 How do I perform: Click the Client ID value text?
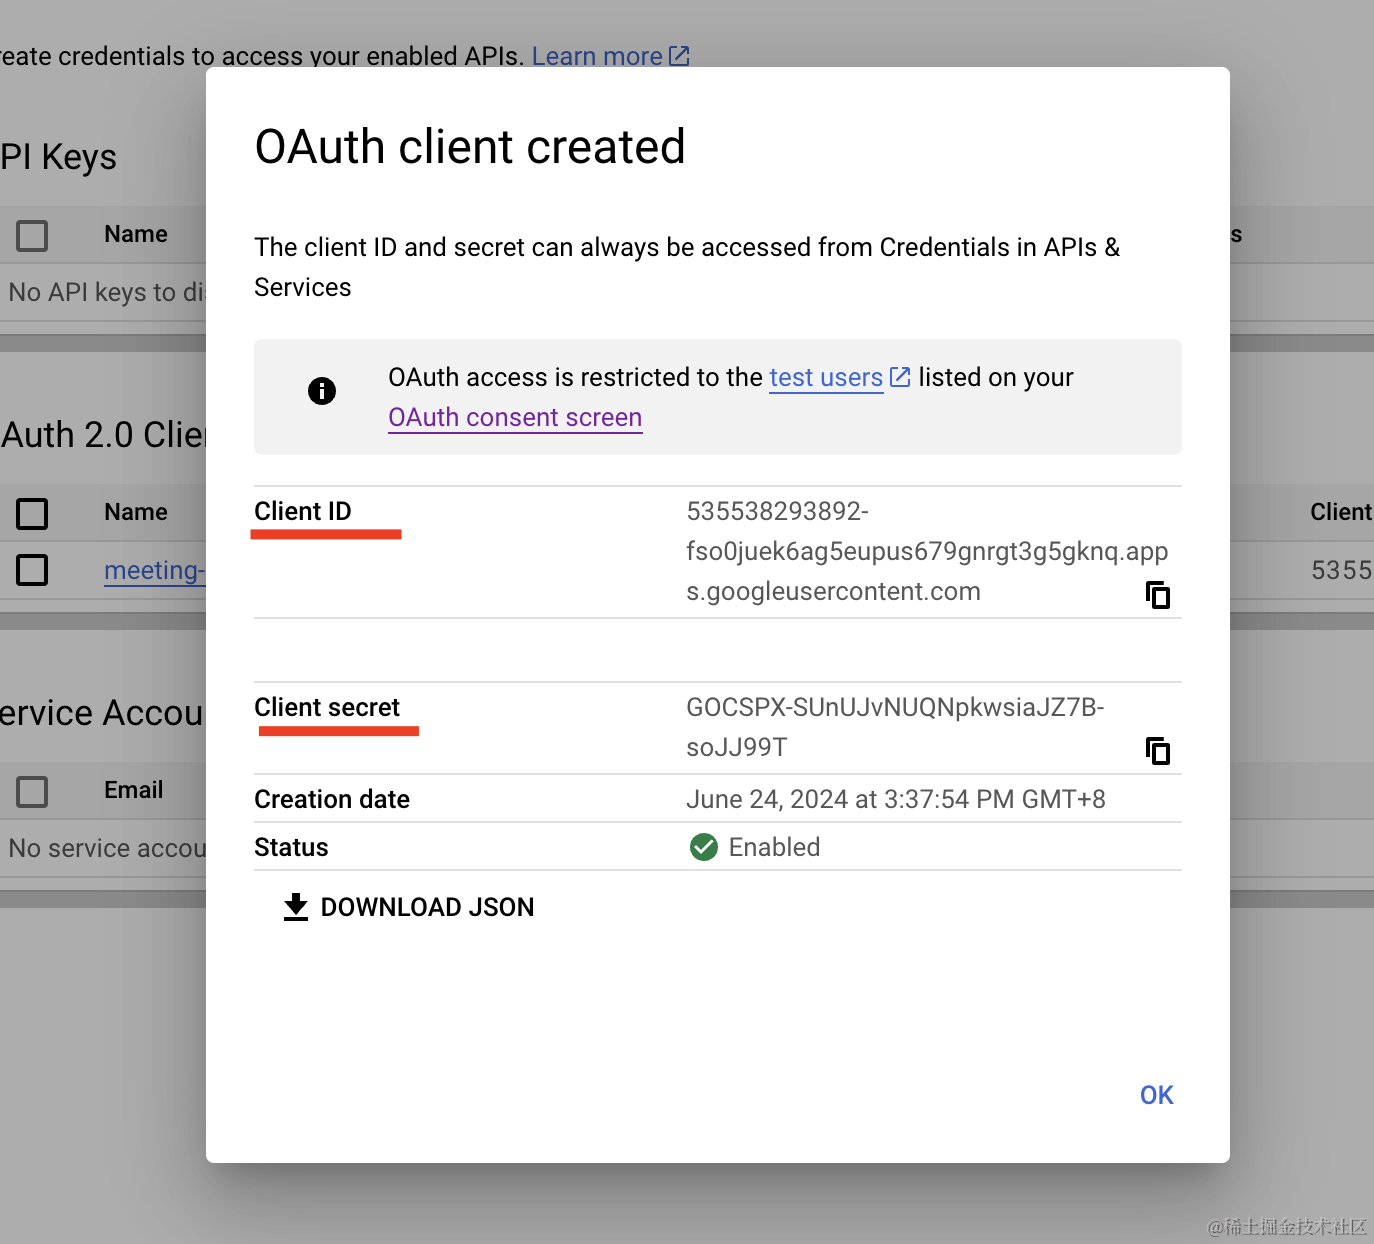[x=926, y=551]
